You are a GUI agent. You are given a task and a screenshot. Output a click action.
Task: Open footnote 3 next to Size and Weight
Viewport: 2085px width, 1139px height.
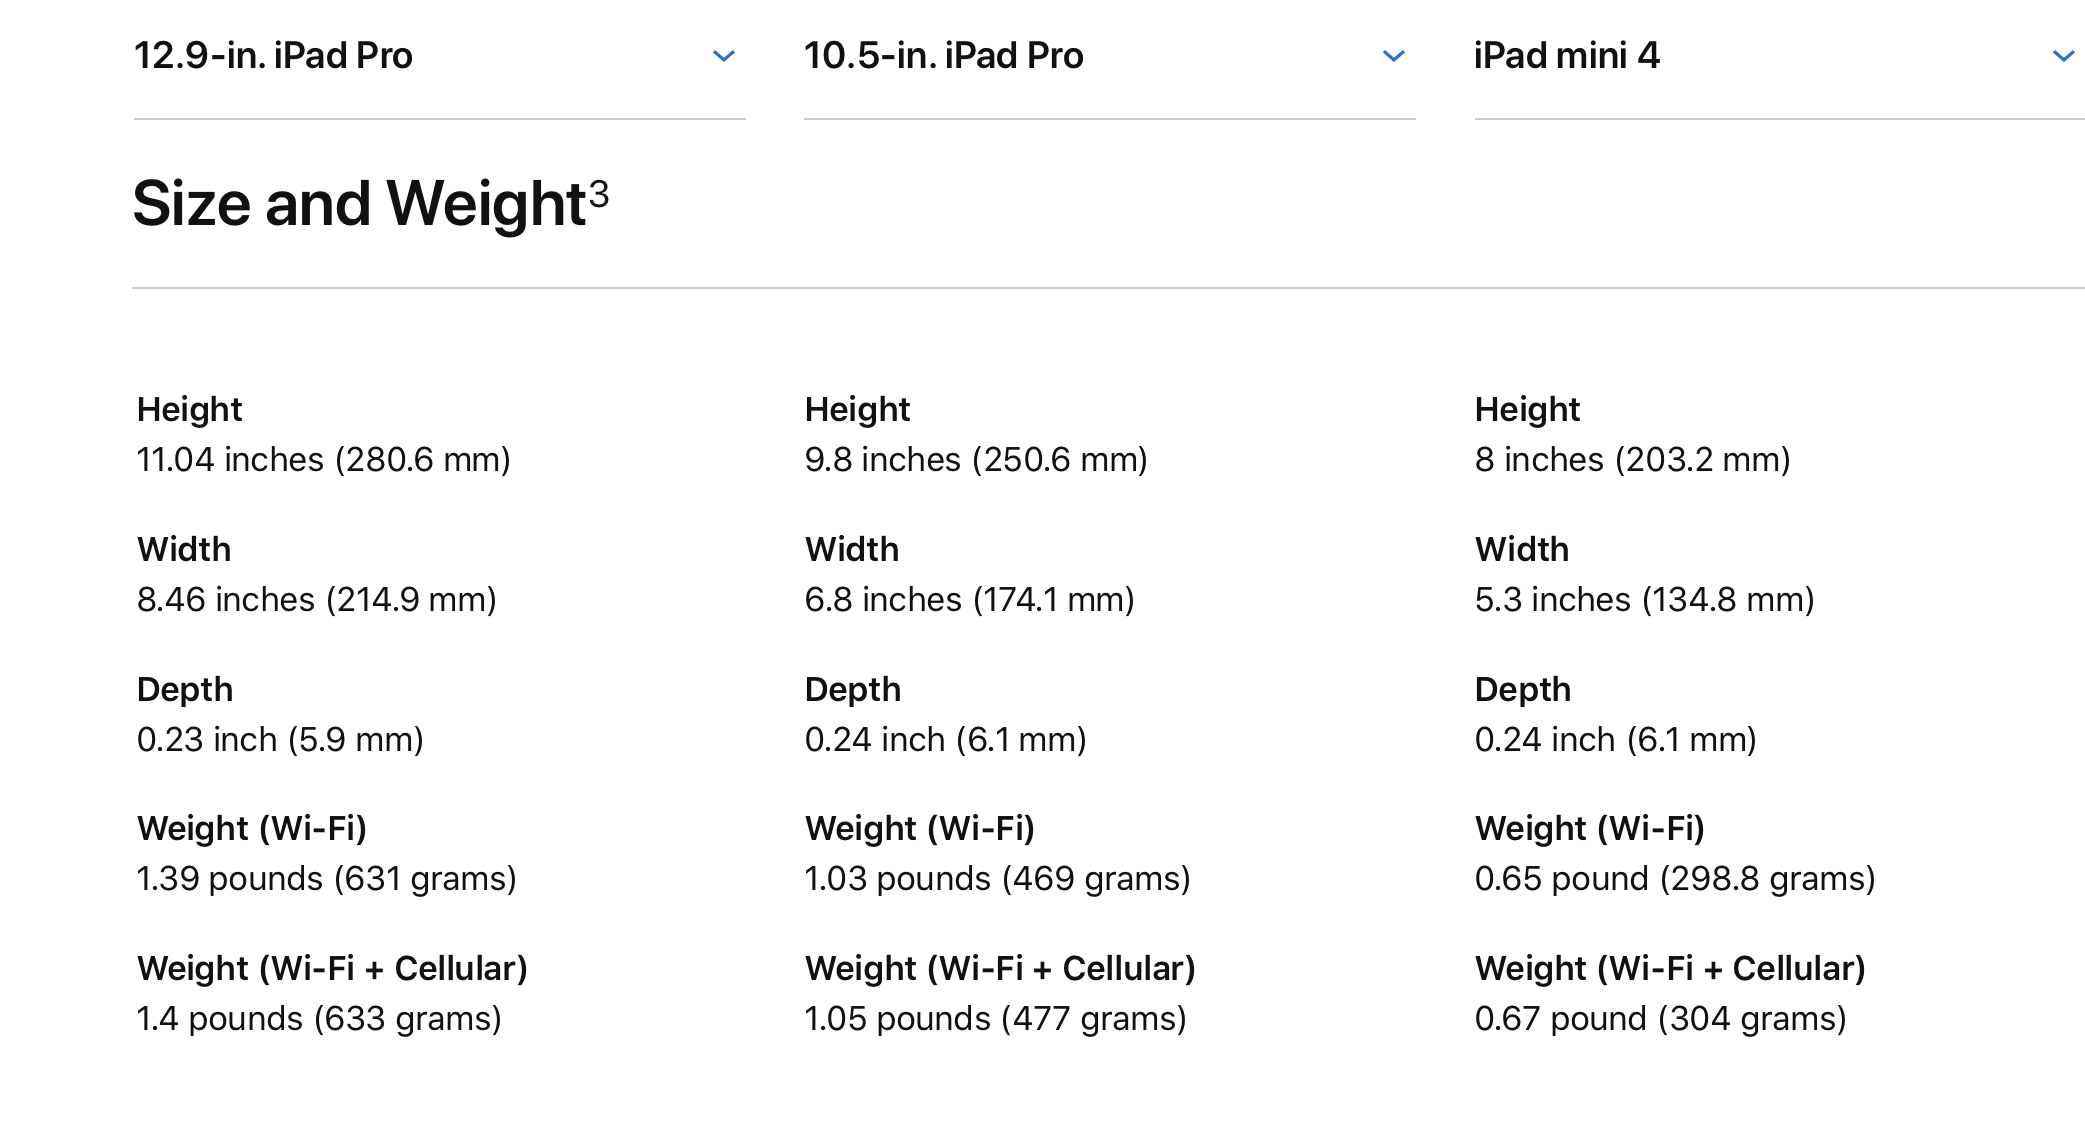click(x=599, y=191)
